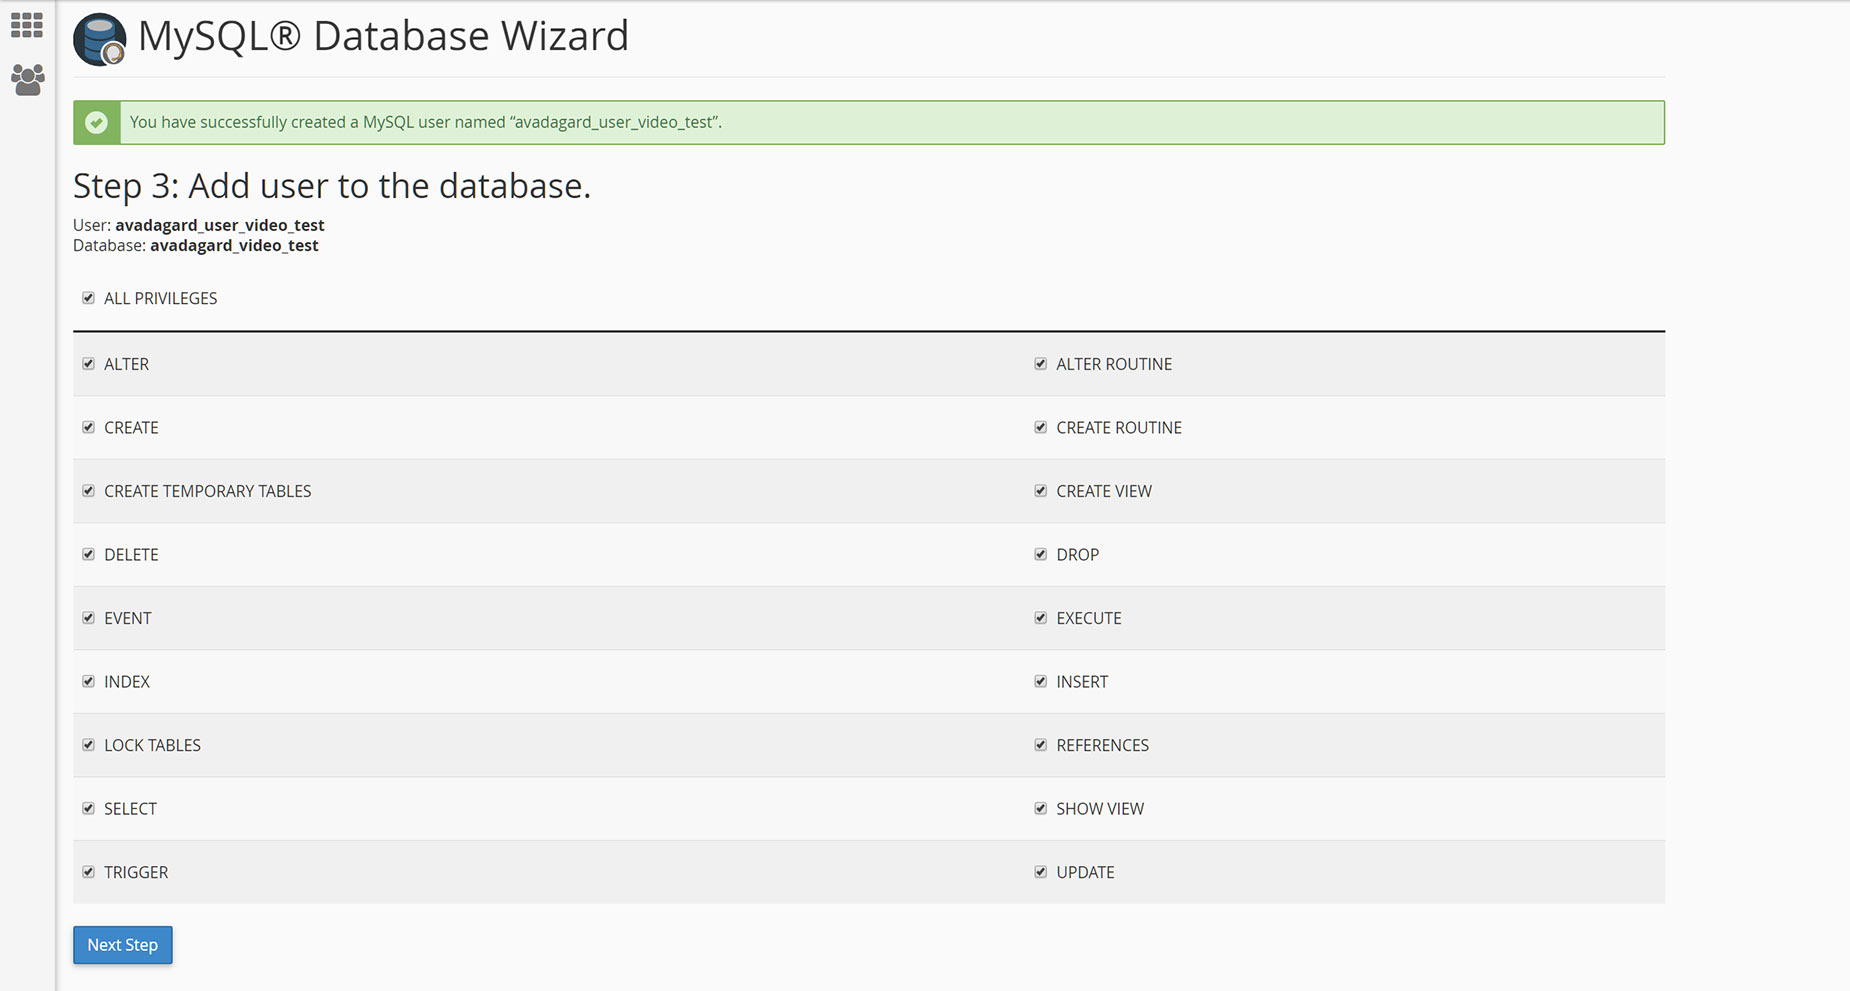1850x991 pixels.
Task: Toggle the CREATE ROUTINE checkbox
Action: point(1040,427)
